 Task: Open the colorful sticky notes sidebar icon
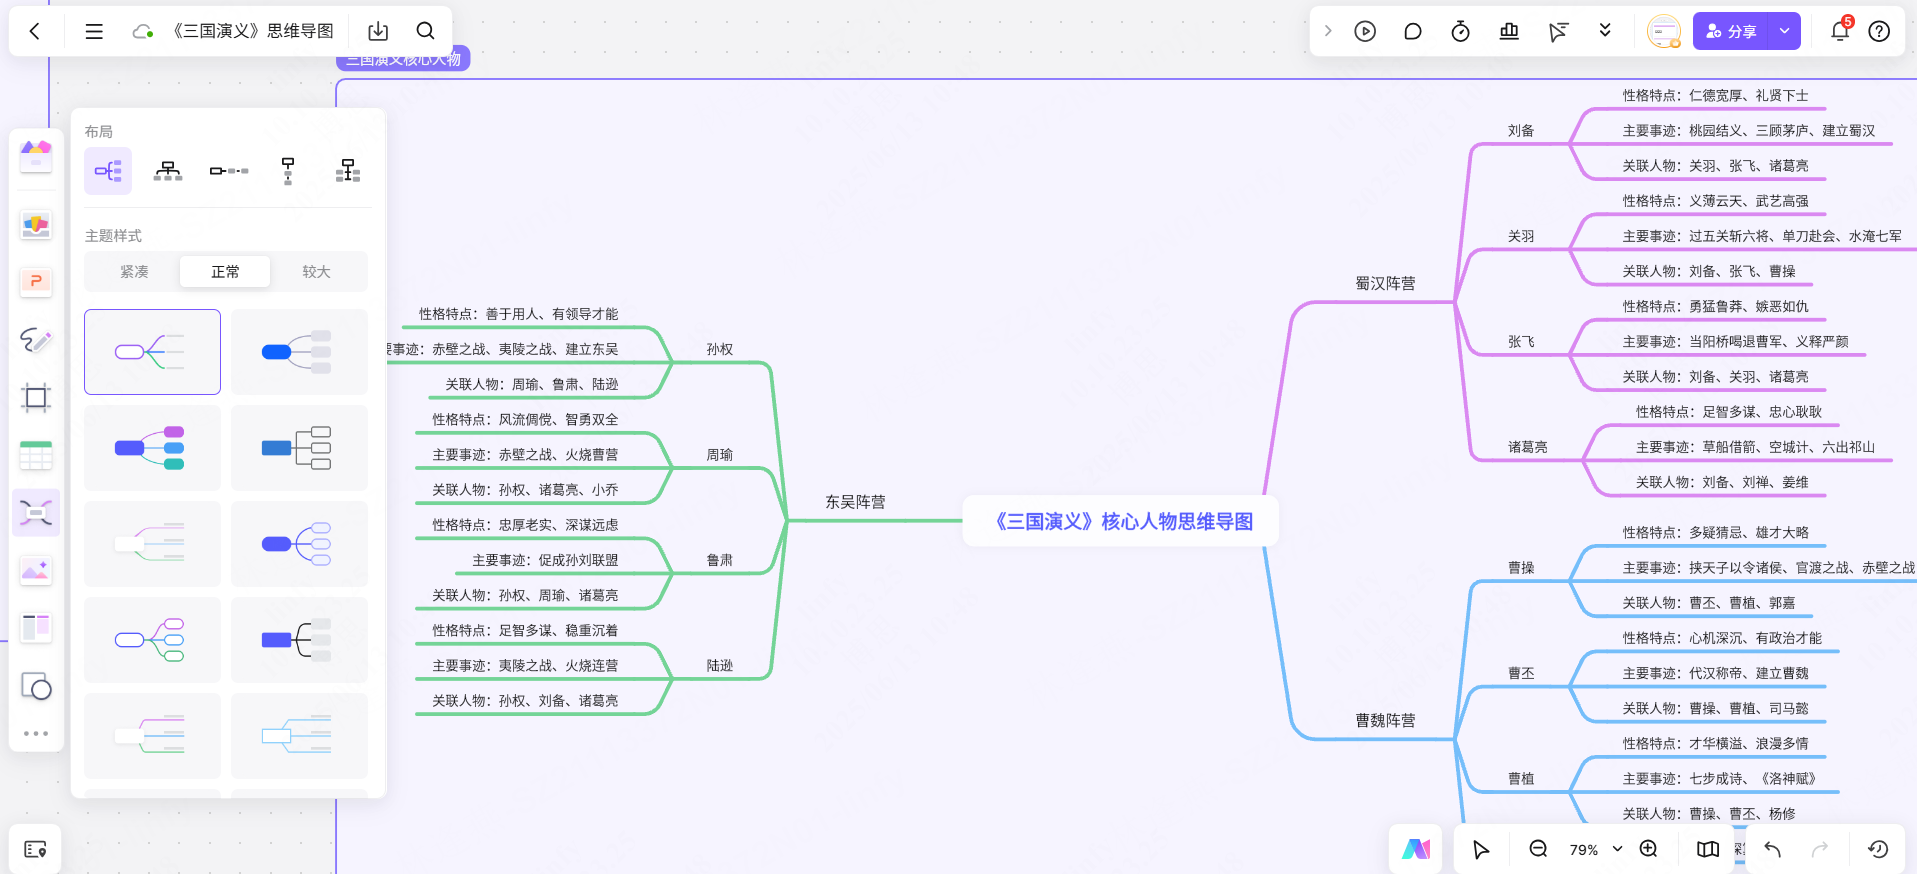coord(36,225)
